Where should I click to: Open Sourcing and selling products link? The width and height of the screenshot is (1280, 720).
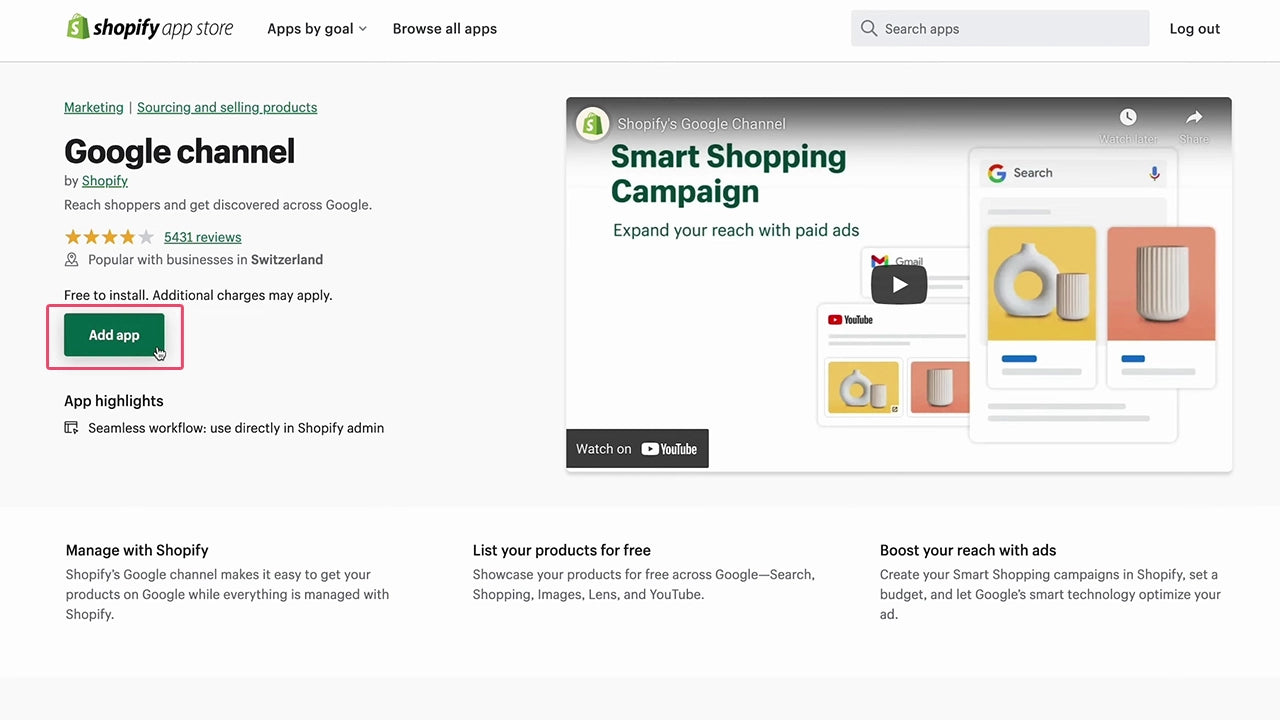(227, 108)
